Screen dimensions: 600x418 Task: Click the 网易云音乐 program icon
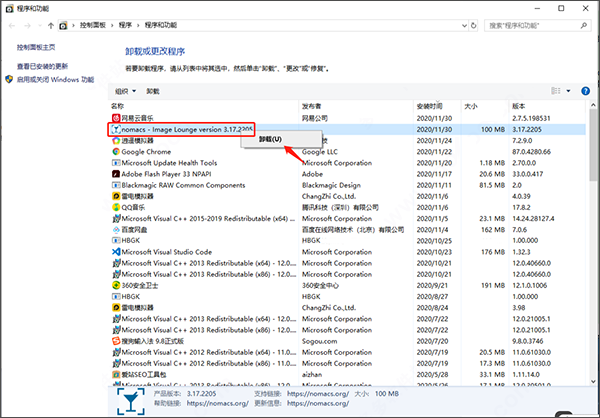pyautogui.click(x=116, y=118)
